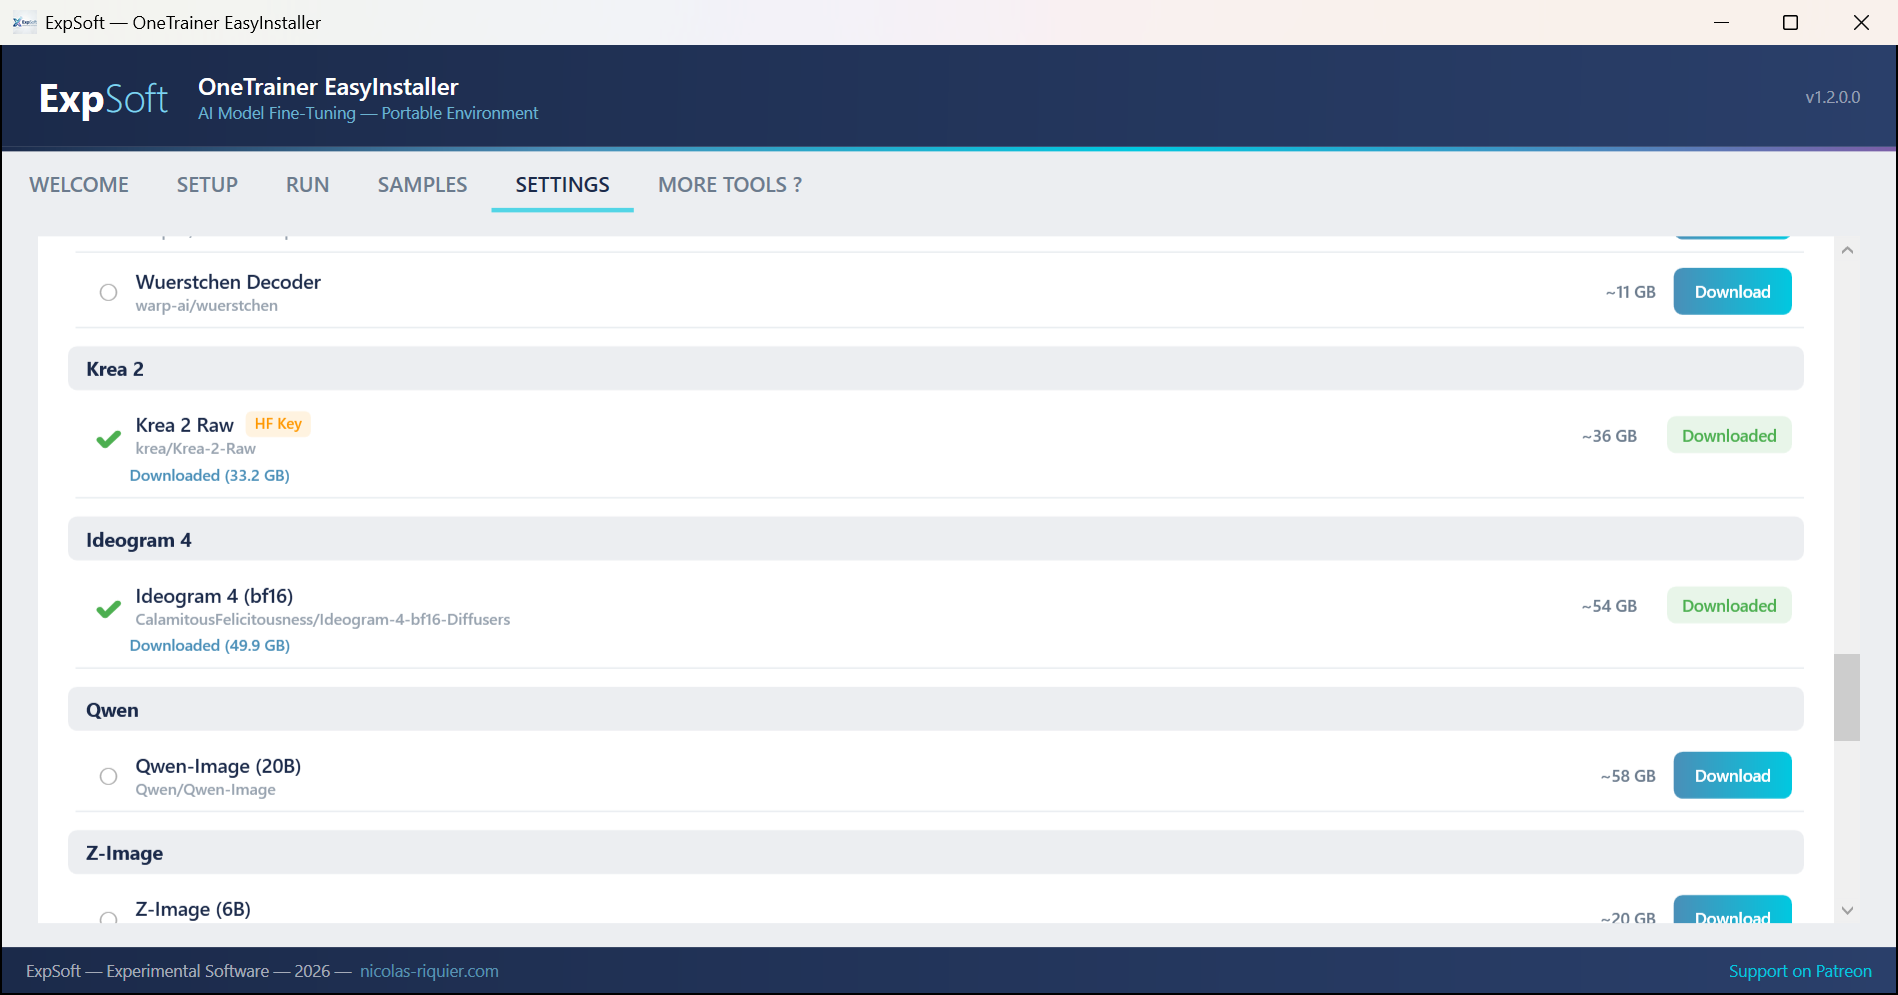Click the 'Downloaded (33.2 GB)' status text

tap(210, 476)
